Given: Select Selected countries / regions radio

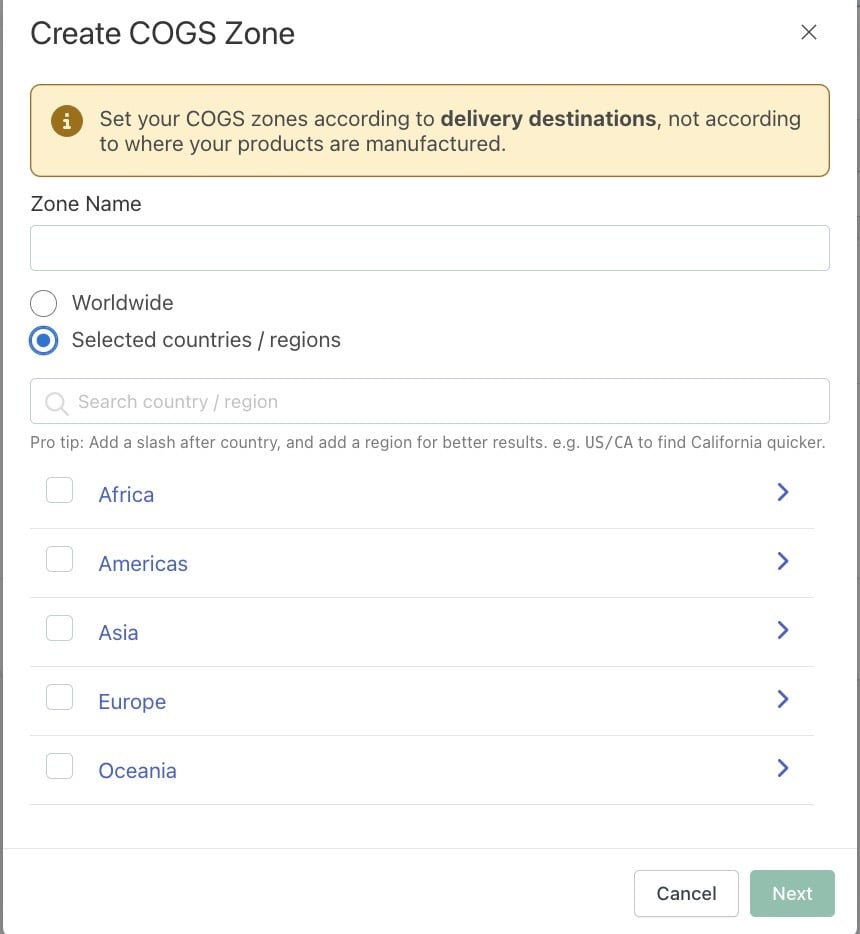Looking at the screenshot, I should coord(43,340).
